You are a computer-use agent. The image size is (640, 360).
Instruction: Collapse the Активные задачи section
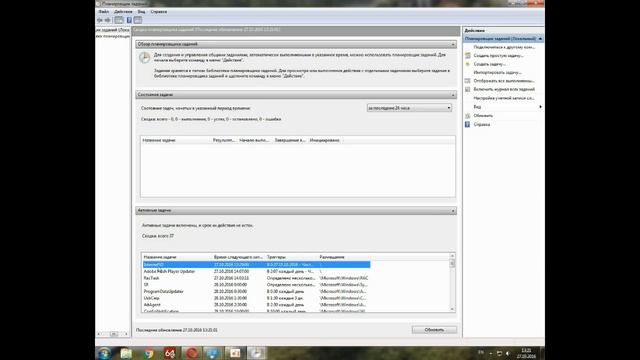pyautogui.click(x=453, y=211)
